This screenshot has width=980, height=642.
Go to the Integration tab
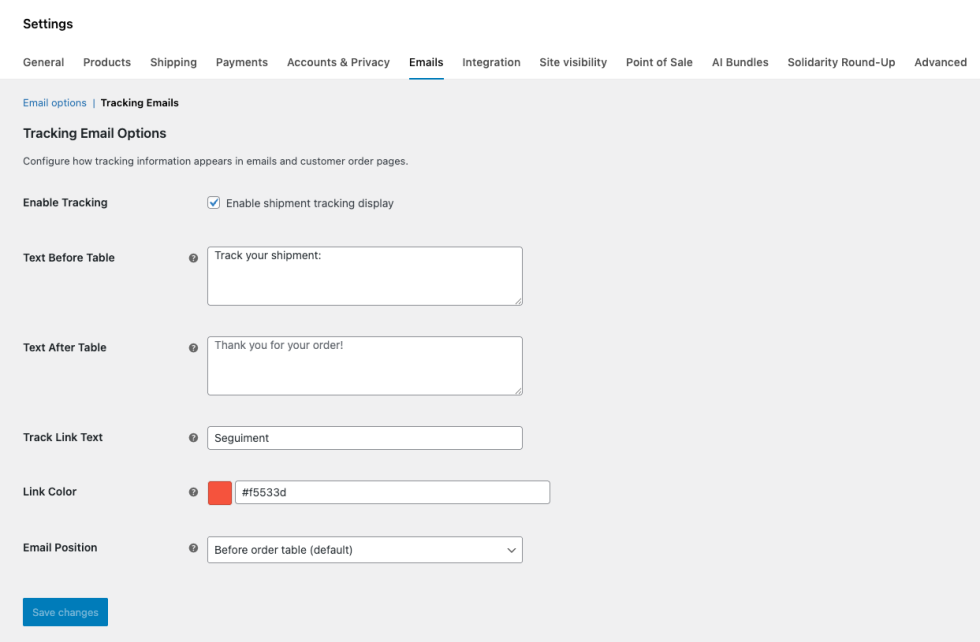coord(491,62)
